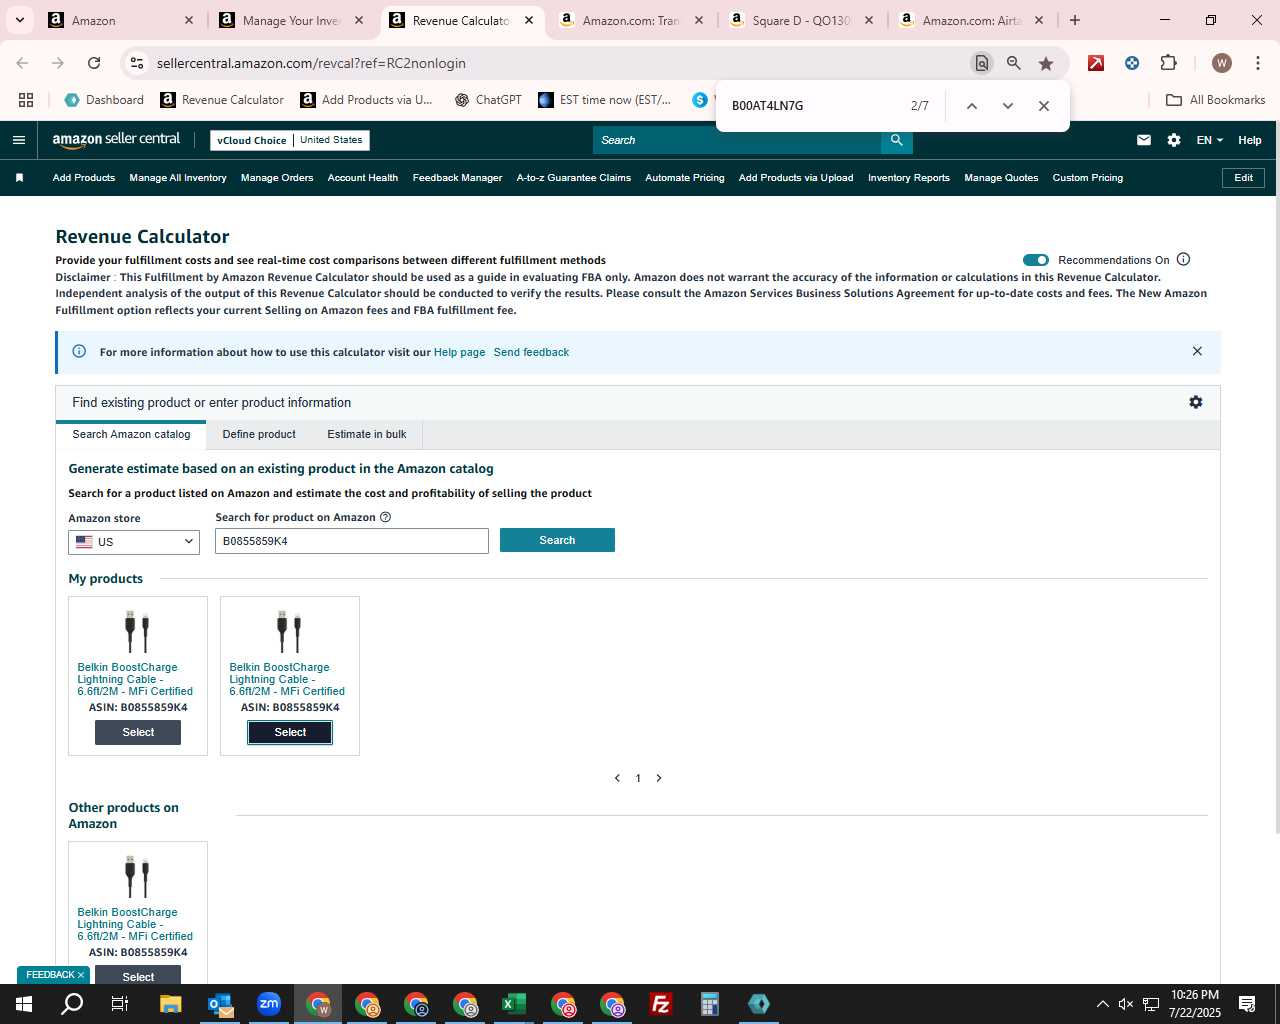This screenshot has width=1280, height=1024.
Task: Dismiss the FEEDBACK tag at bottom left
Action: [x=81, y=975]
